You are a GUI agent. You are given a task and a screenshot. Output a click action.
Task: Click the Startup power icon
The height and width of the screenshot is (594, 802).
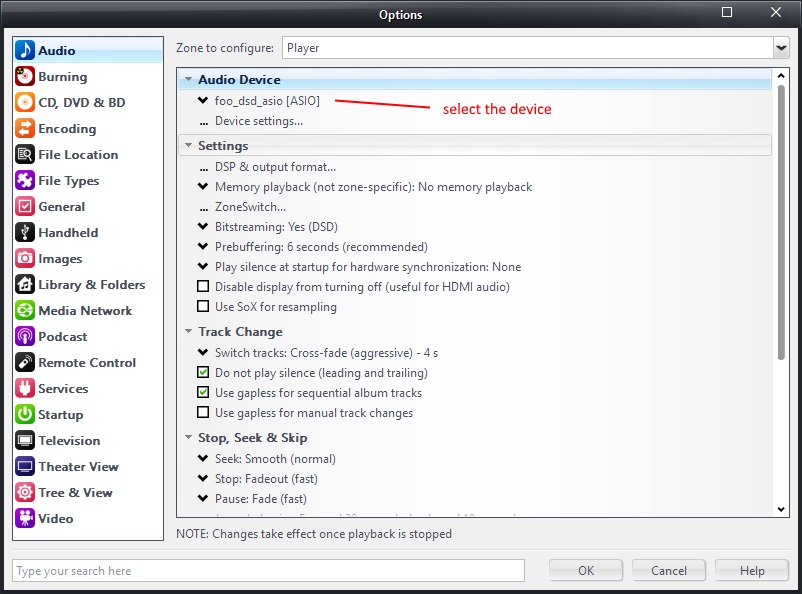(25, 415)
